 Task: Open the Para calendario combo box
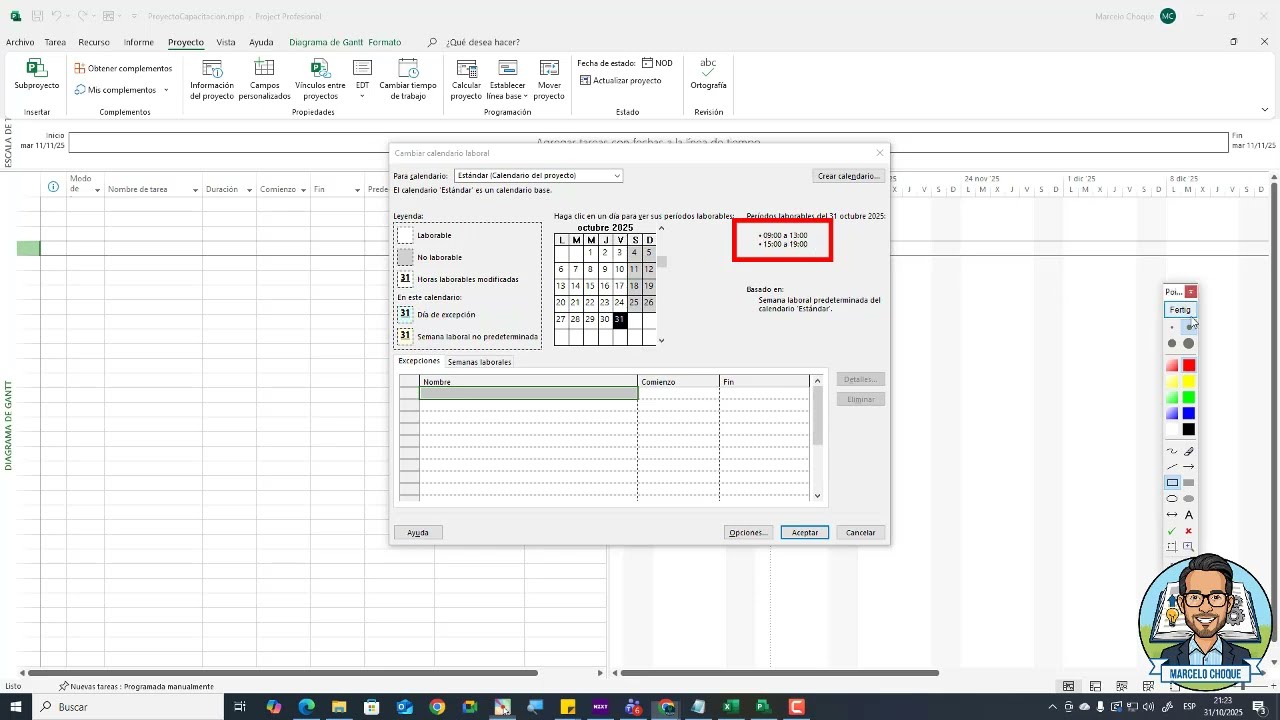coord(538,176)
